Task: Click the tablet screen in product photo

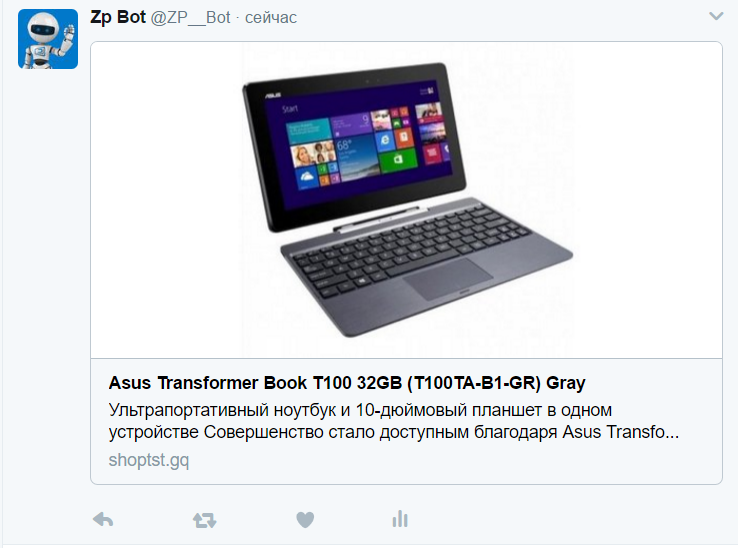Action: click(360, 144)
